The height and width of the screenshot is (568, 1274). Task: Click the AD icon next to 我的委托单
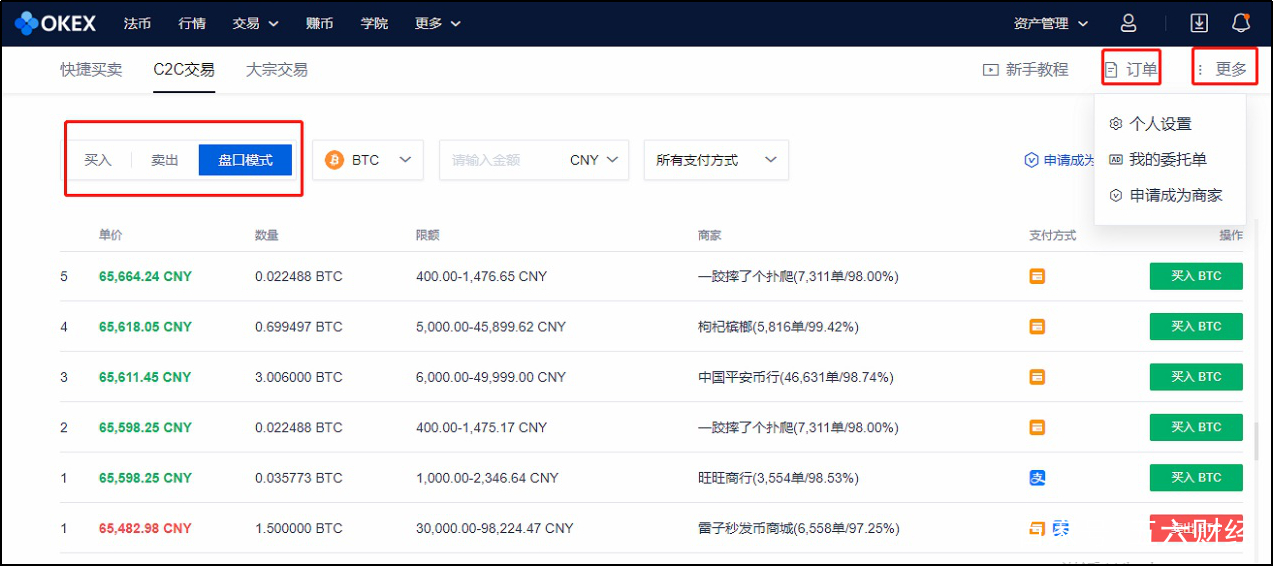point(1116,159)
